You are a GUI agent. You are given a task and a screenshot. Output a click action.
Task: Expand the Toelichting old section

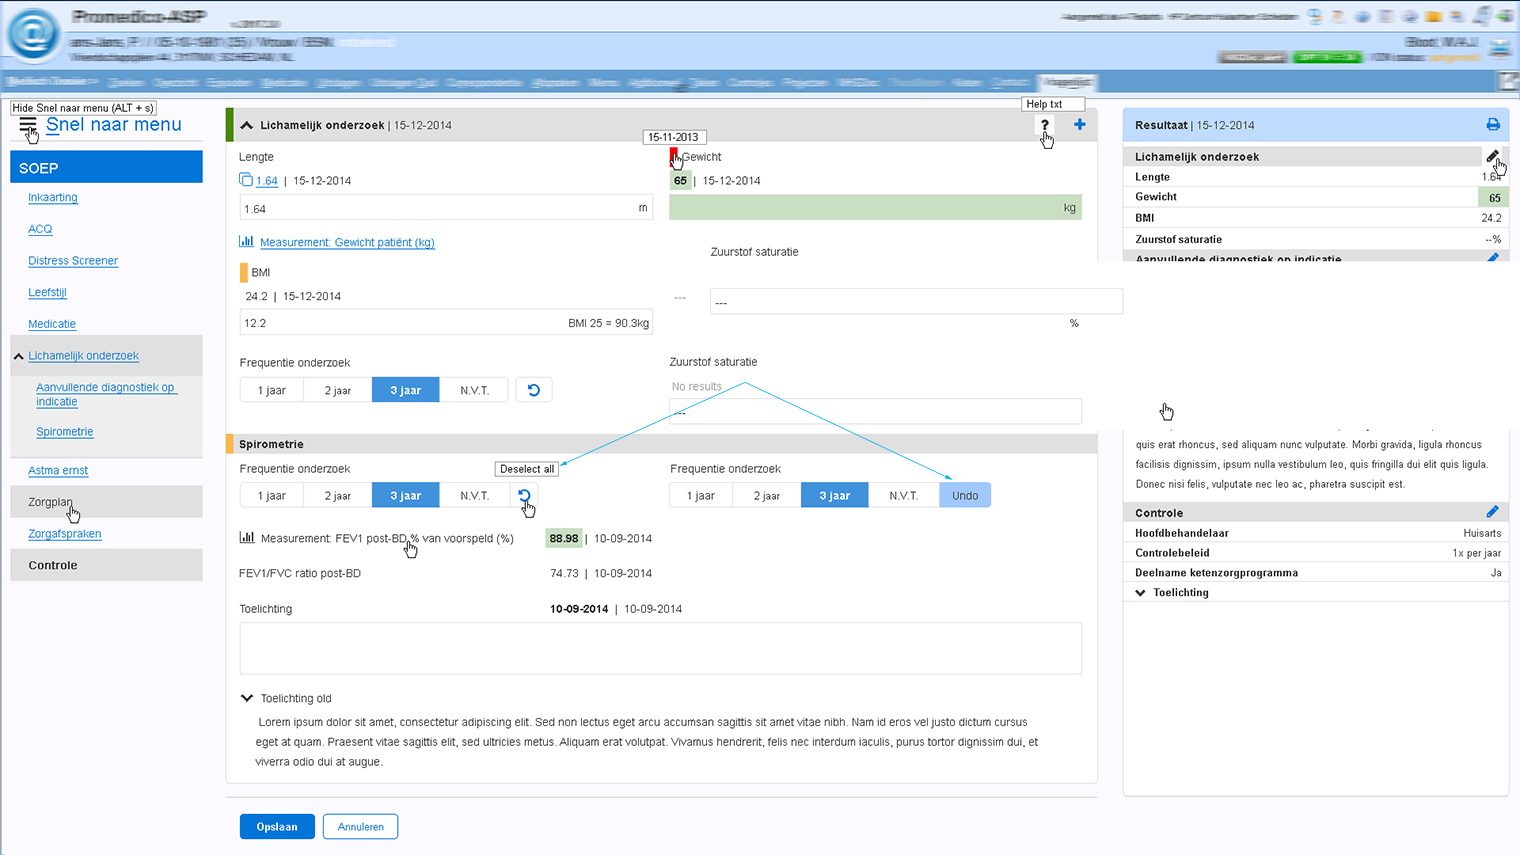tap(247, 698)
